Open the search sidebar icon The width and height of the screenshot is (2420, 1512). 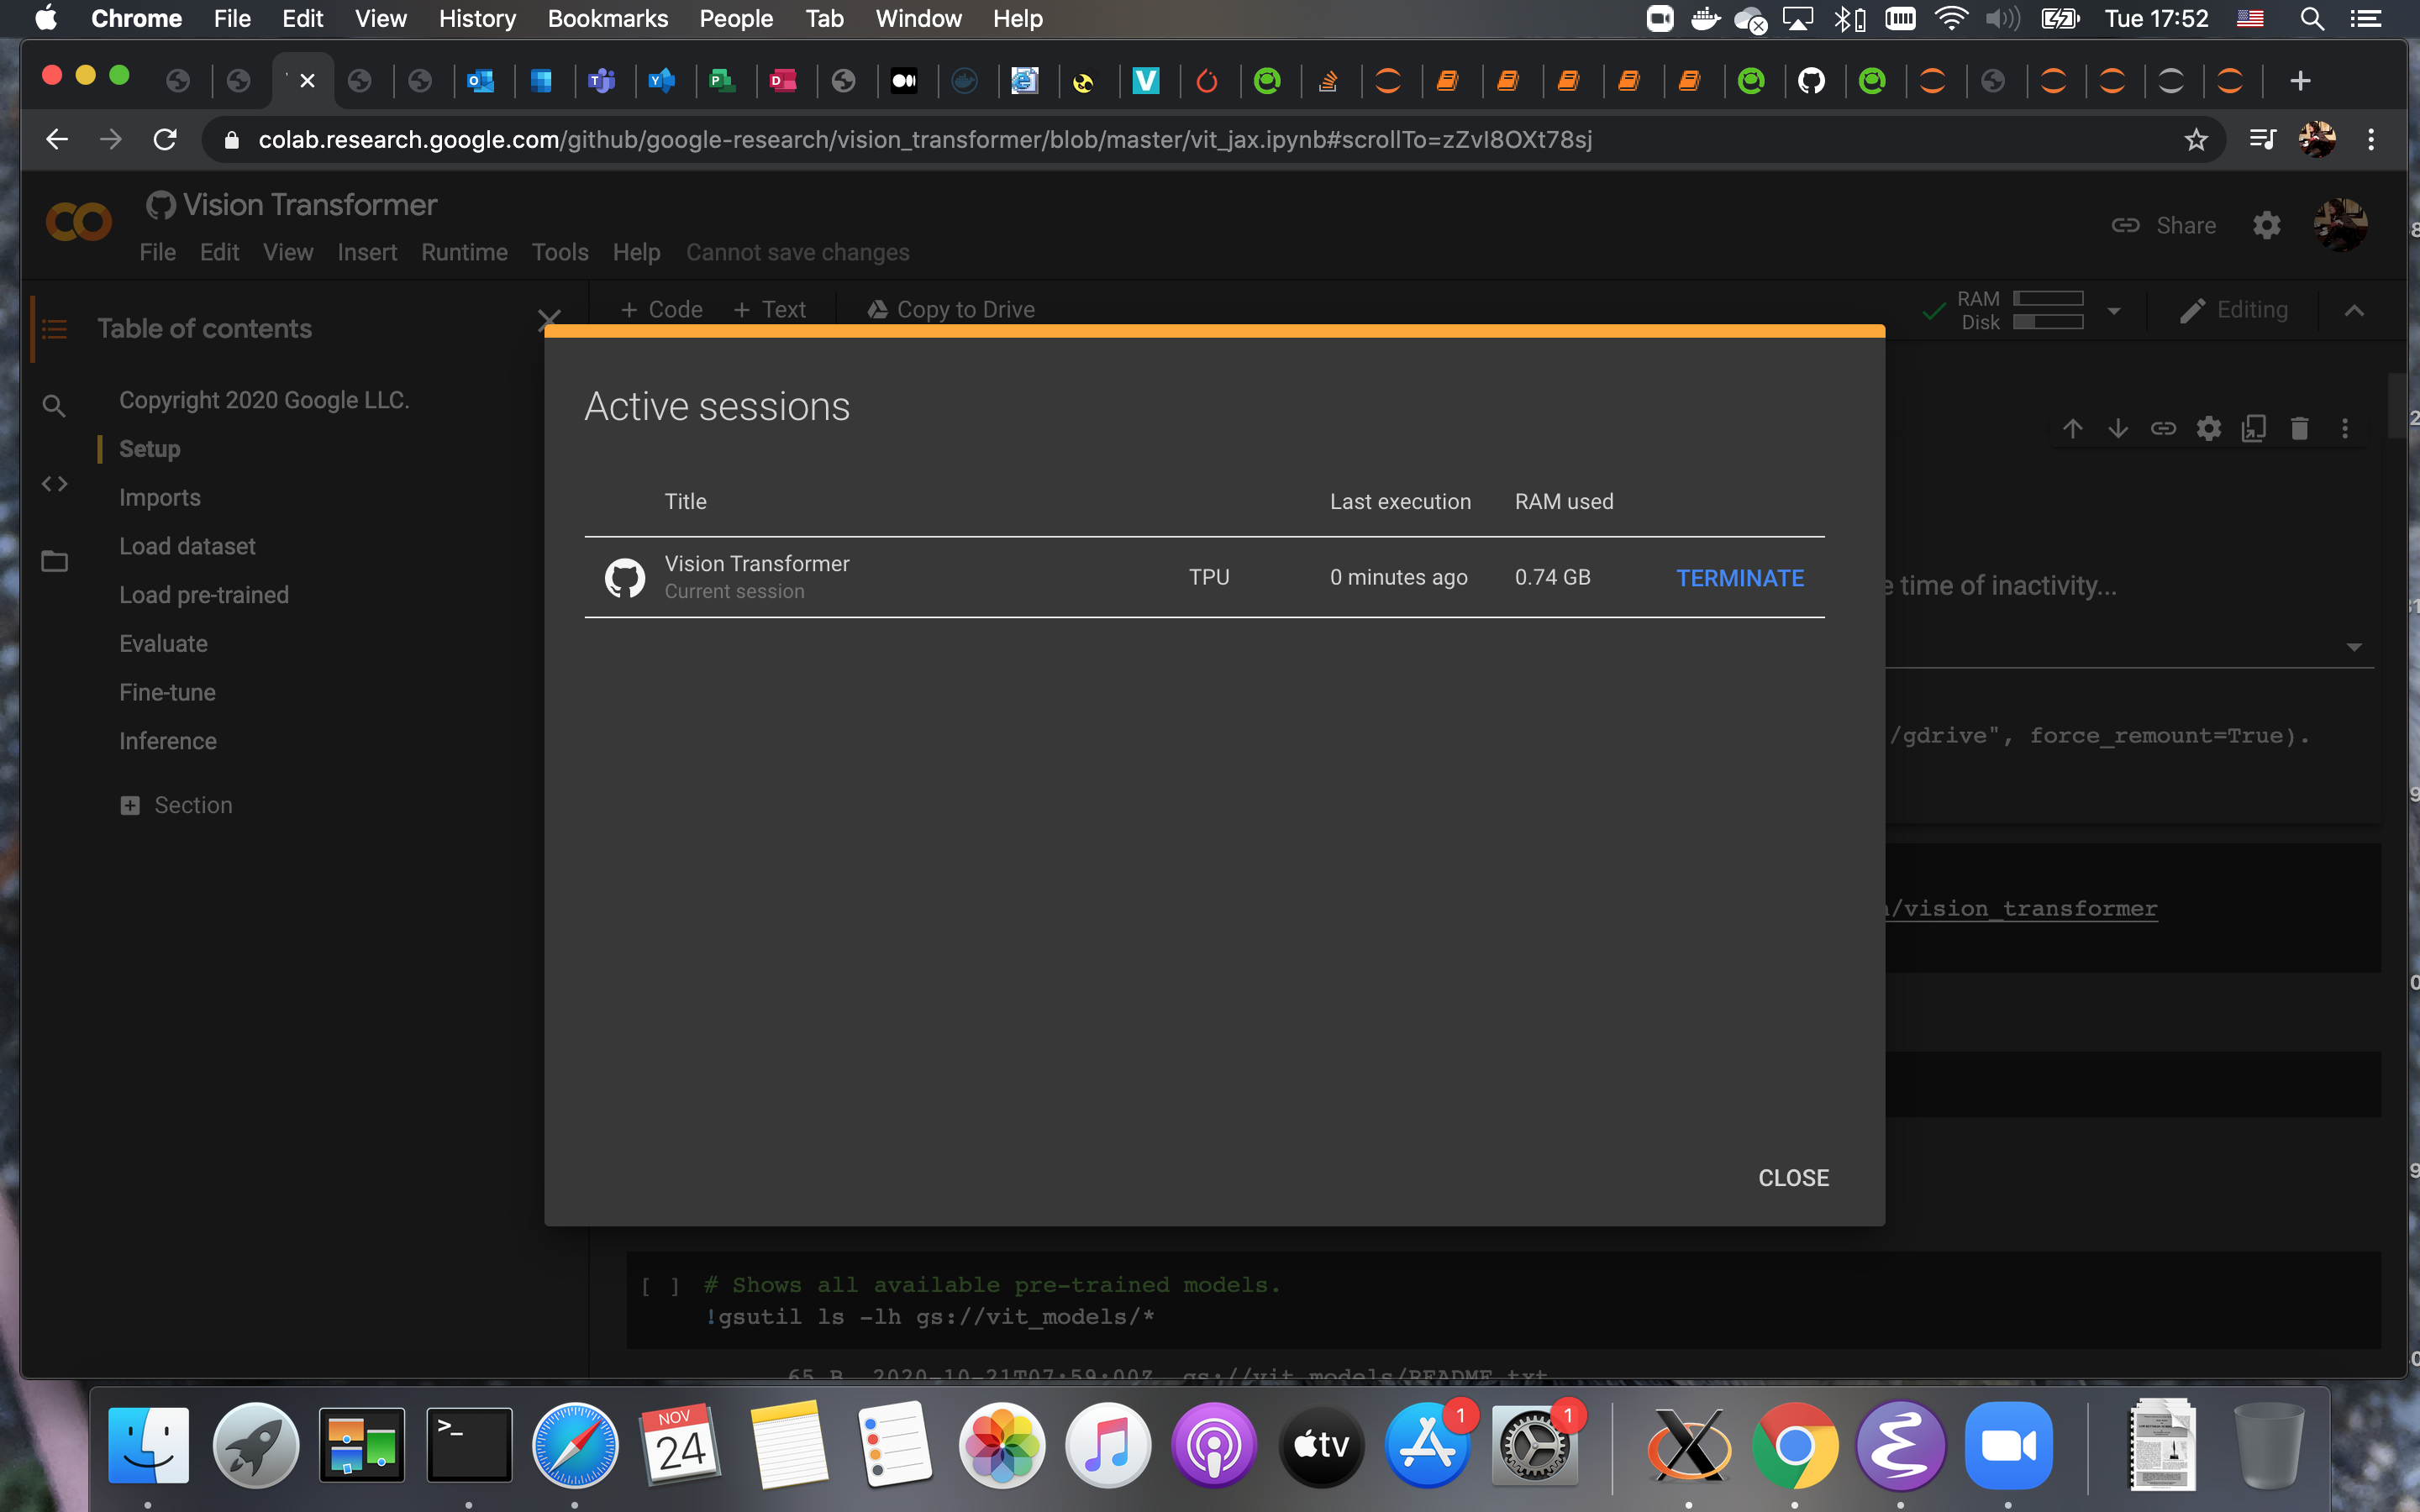(x=54, y=406)
